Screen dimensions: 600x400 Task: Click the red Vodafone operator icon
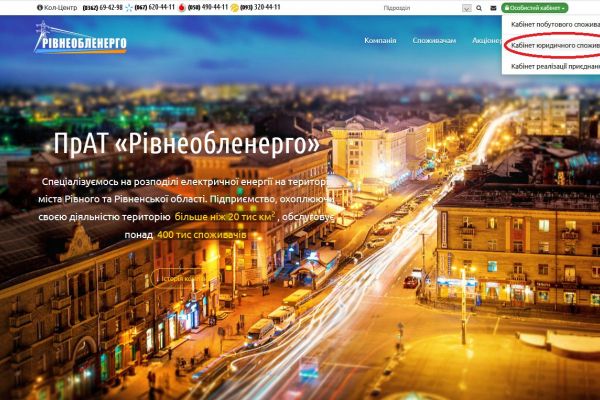tap(181, 7)
